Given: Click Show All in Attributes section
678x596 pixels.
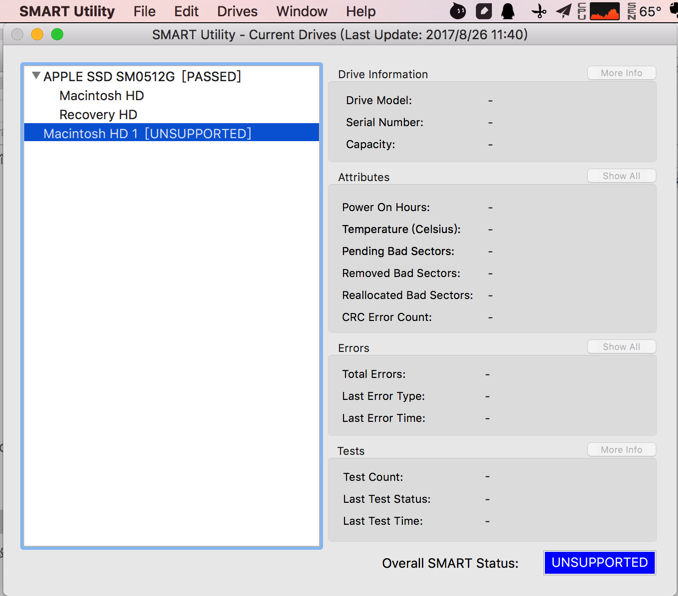Looking at the screenshot, I should tap(621, 176).
